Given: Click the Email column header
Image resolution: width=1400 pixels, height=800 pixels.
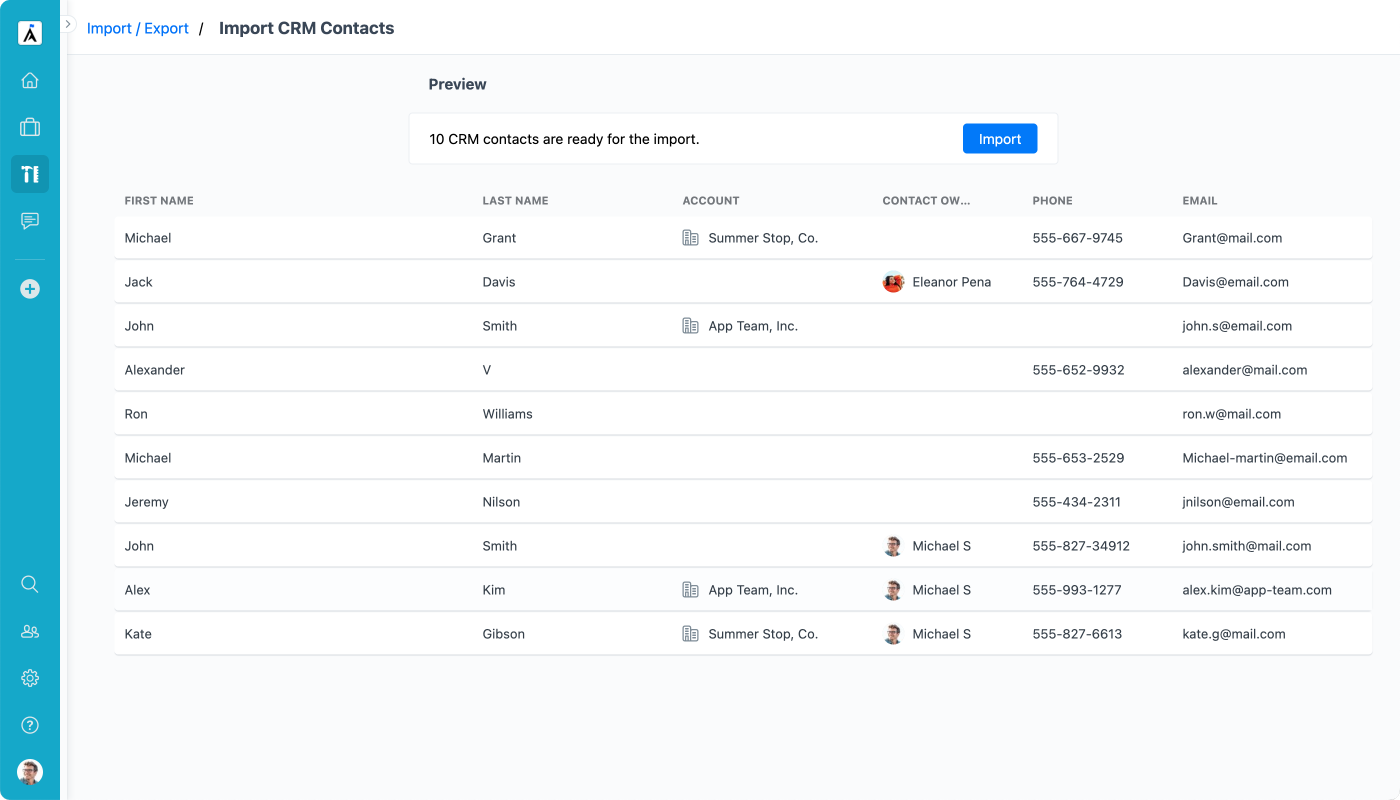Looking at the screenshot, I should click(1200, 201).
